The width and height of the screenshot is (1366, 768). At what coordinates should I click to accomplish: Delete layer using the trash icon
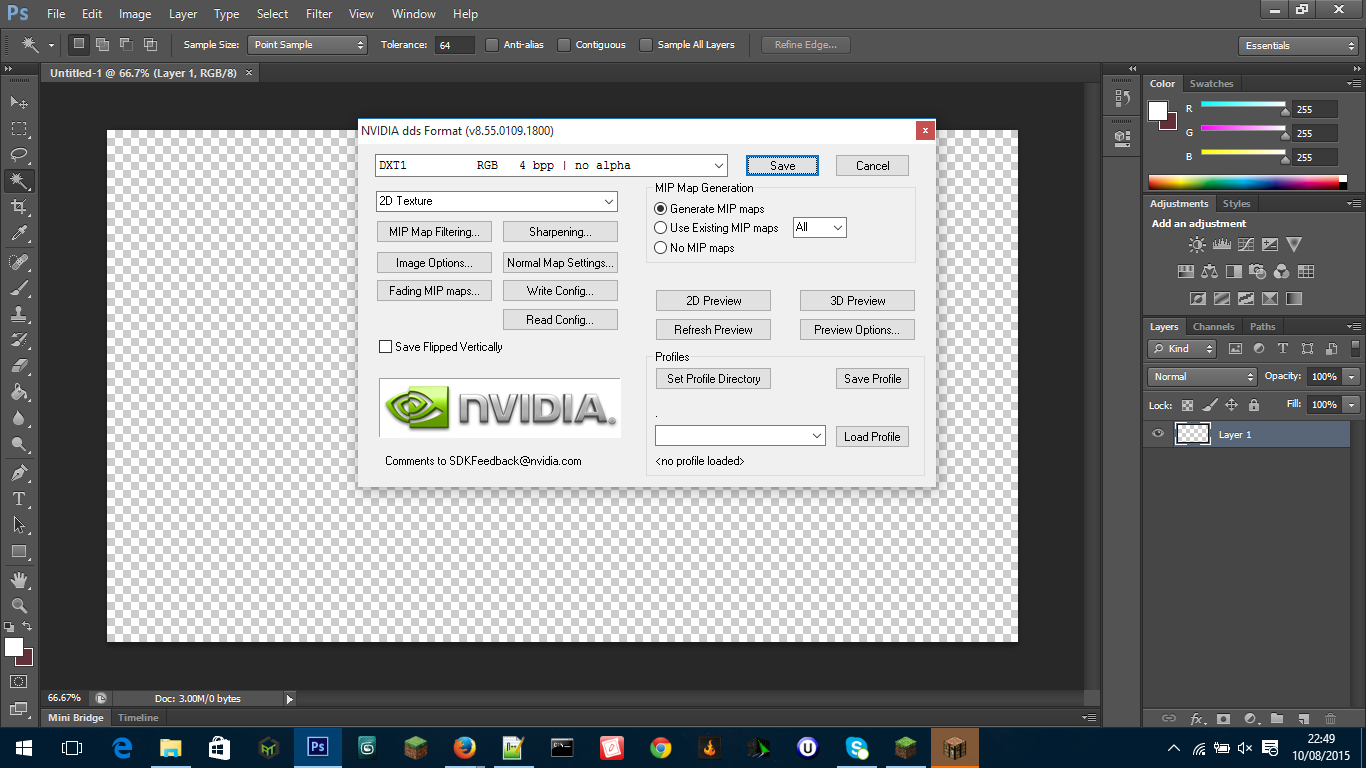[x=1330, y=718]
